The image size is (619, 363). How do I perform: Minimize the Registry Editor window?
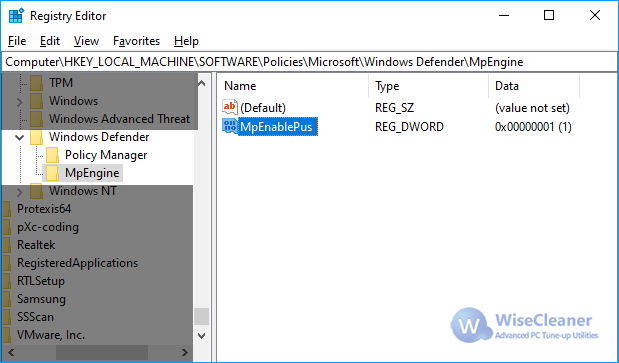(x=504, y=16)
